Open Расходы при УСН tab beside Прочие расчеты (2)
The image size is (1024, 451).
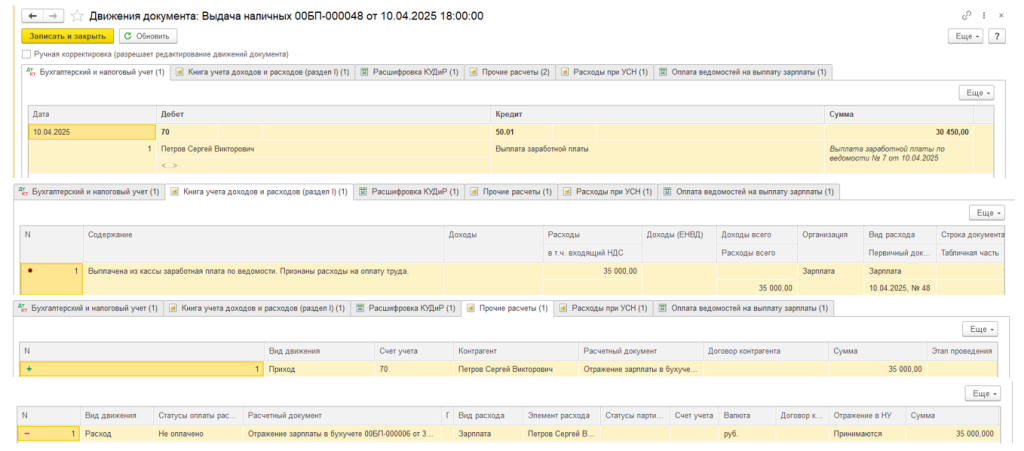tap(605, 72)
